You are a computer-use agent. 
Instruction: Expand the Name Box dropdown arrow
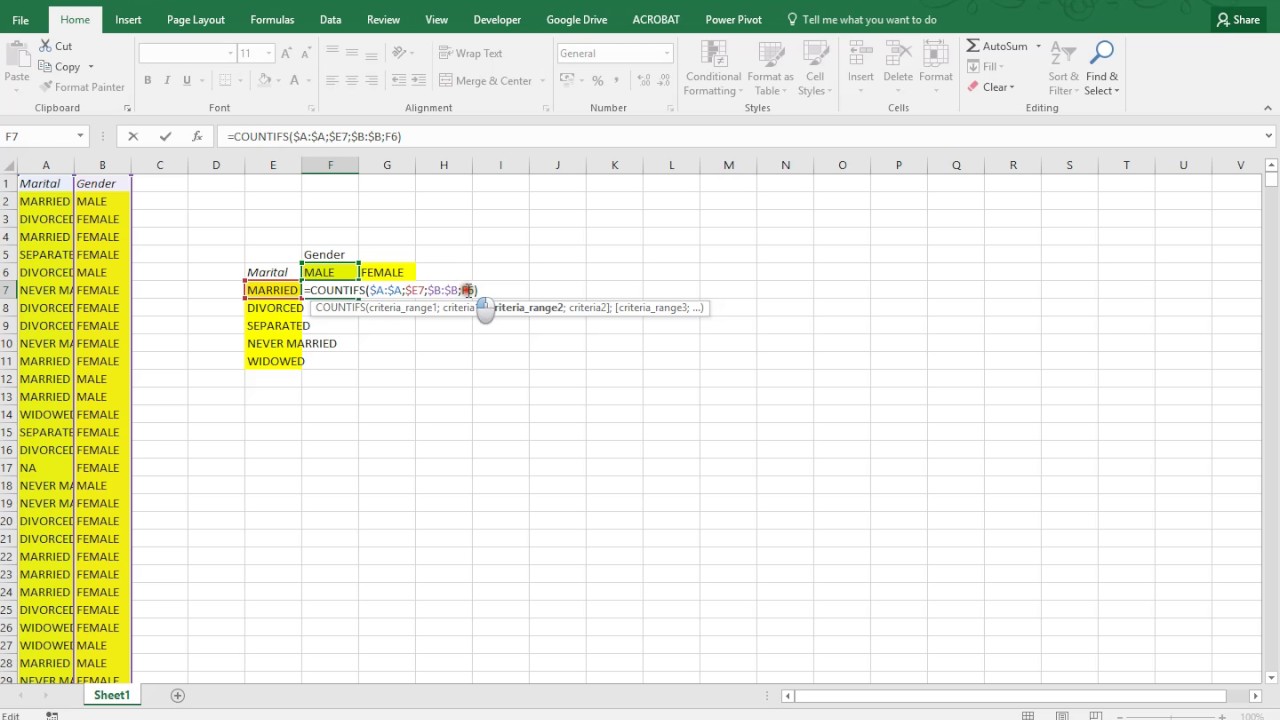click(80, 136)
